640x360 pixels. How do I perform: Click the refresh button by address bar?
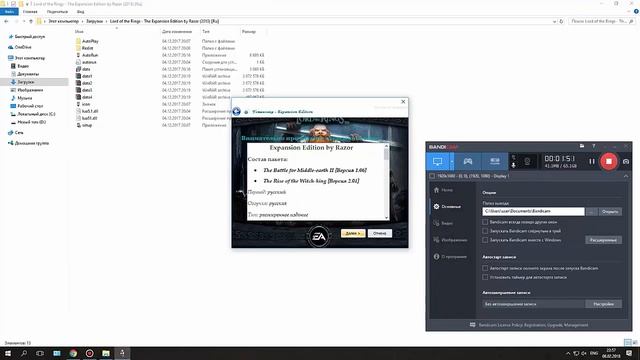pyautogui.click(x=561, y=21)
